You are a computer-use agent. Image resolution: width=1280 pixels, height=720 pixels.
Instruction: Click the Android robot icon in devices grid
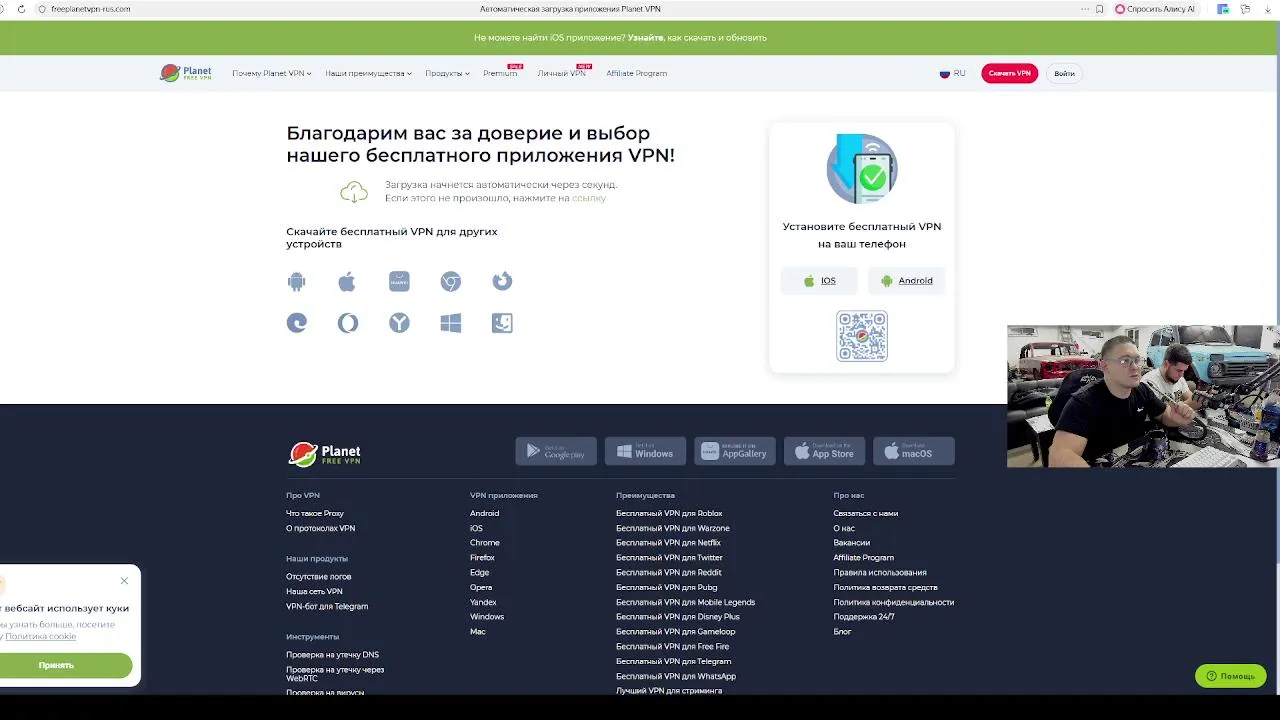pyautogui.click(x=296, y=282)
